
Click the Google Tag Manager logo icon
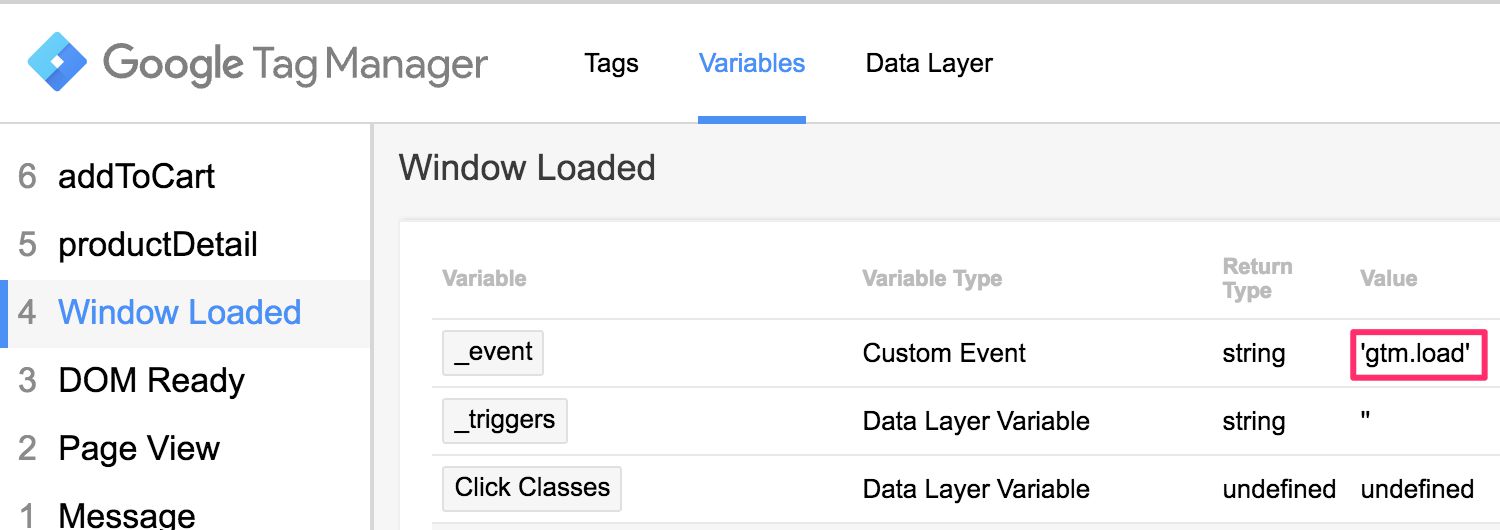coord(60,62)
